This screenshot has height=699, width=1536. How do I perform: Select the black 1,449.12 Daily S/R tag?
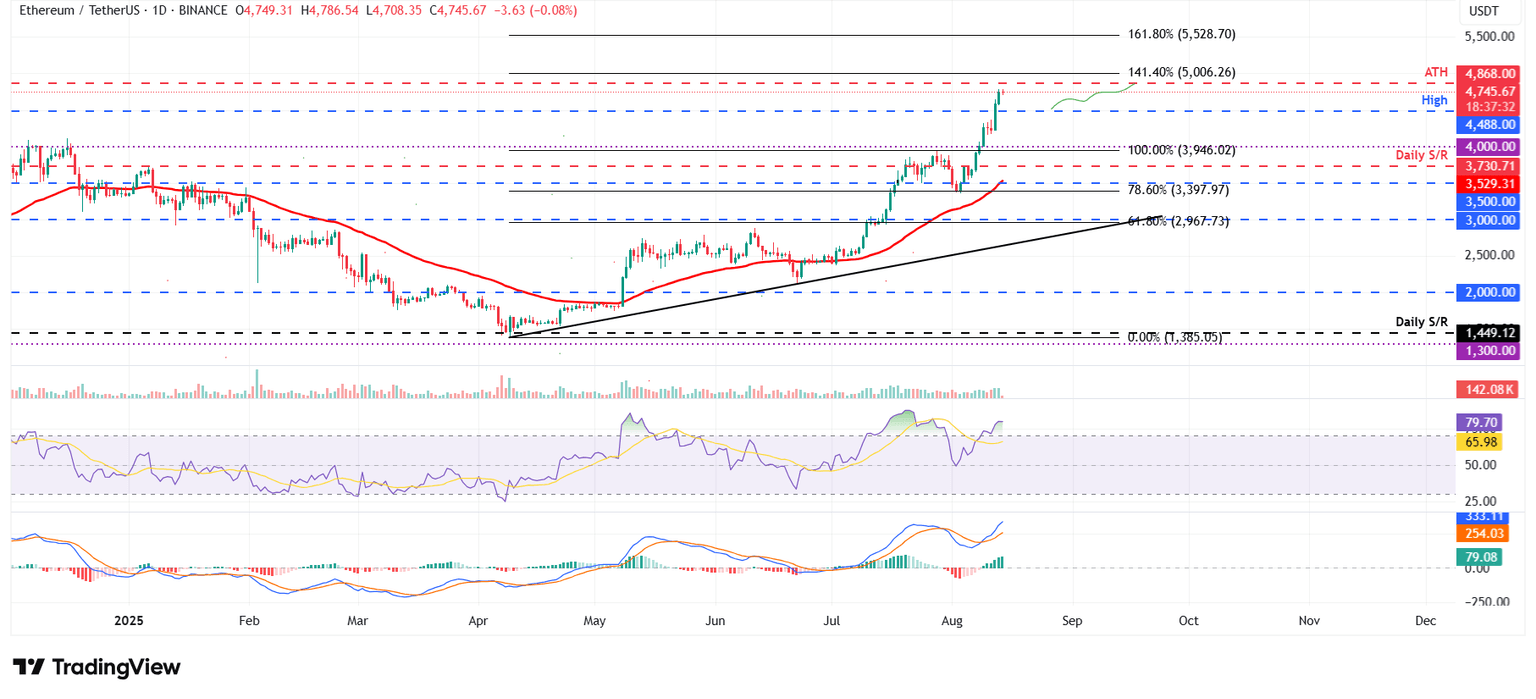click(1489, 332)
